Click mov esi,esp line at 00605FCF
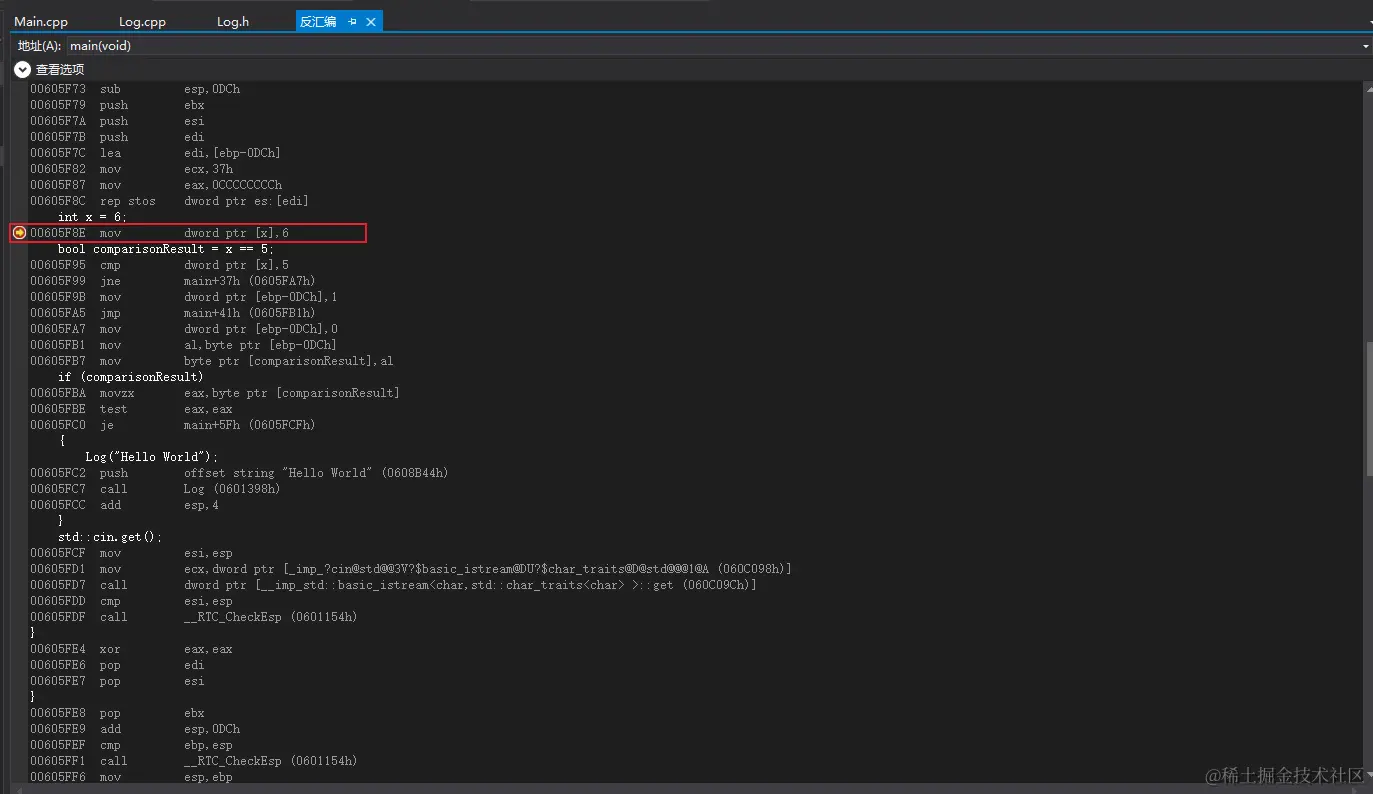The height and width of the screenshot is (794, 1373). (x=131, y=553)
